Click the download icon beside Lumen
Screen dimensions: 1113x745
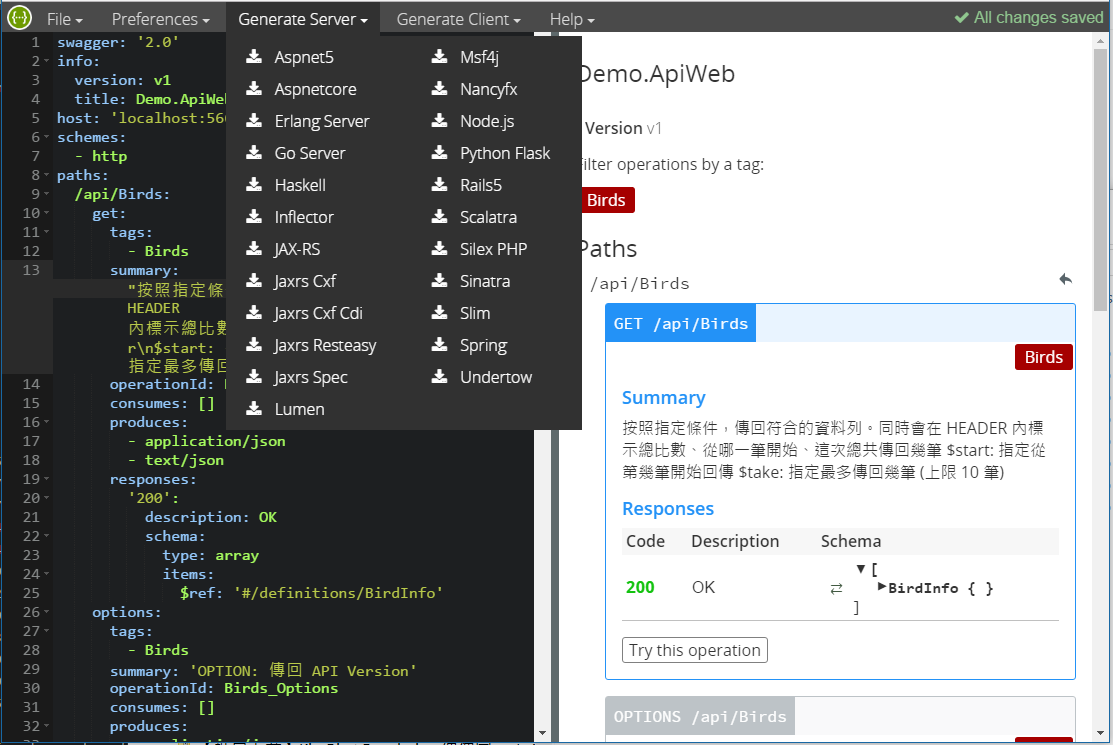tap(254, 409)
